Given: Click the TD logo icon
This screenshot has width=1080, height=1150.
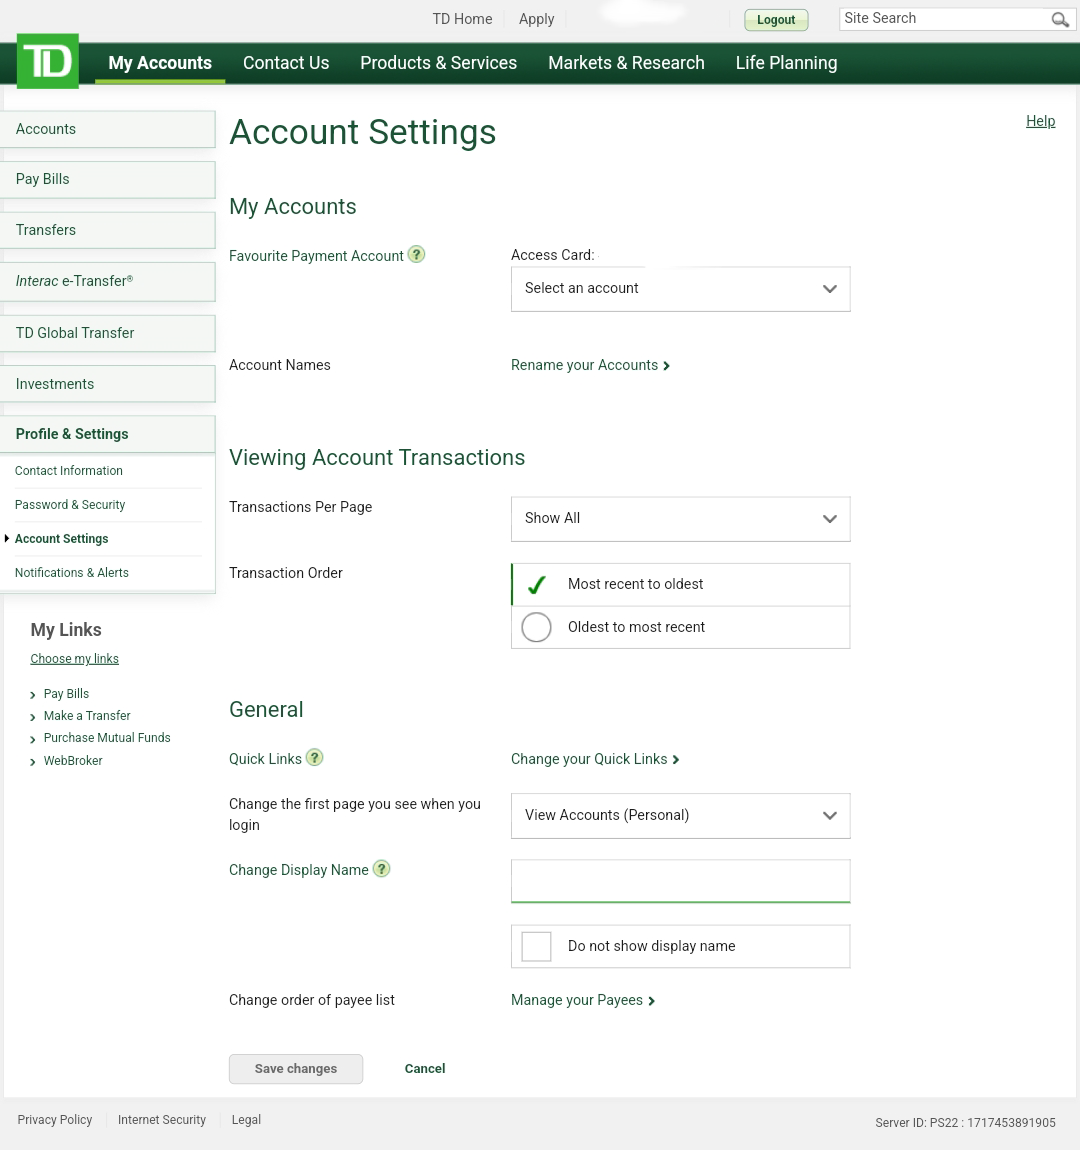Looking at the screenshot, I should tap(48, 62).
